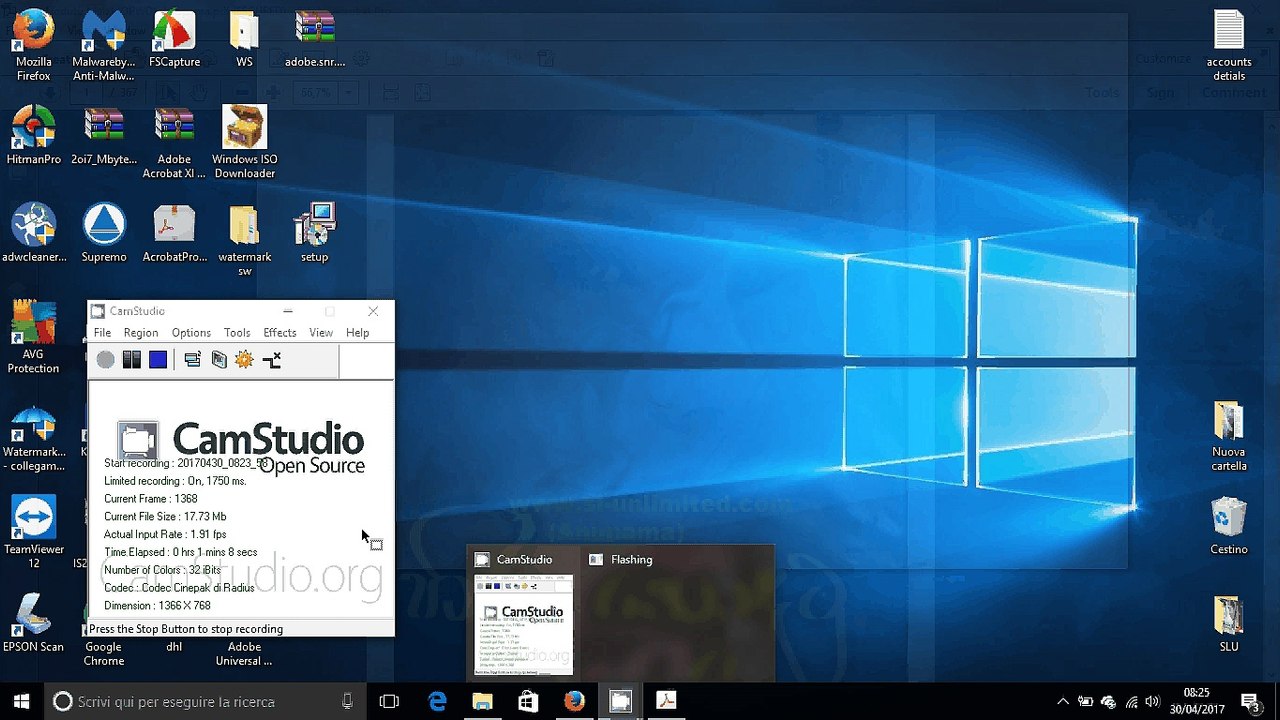Open the clock showing 08:25 and 30/04/2017
1280x720 pixels.
point(1197,702)
